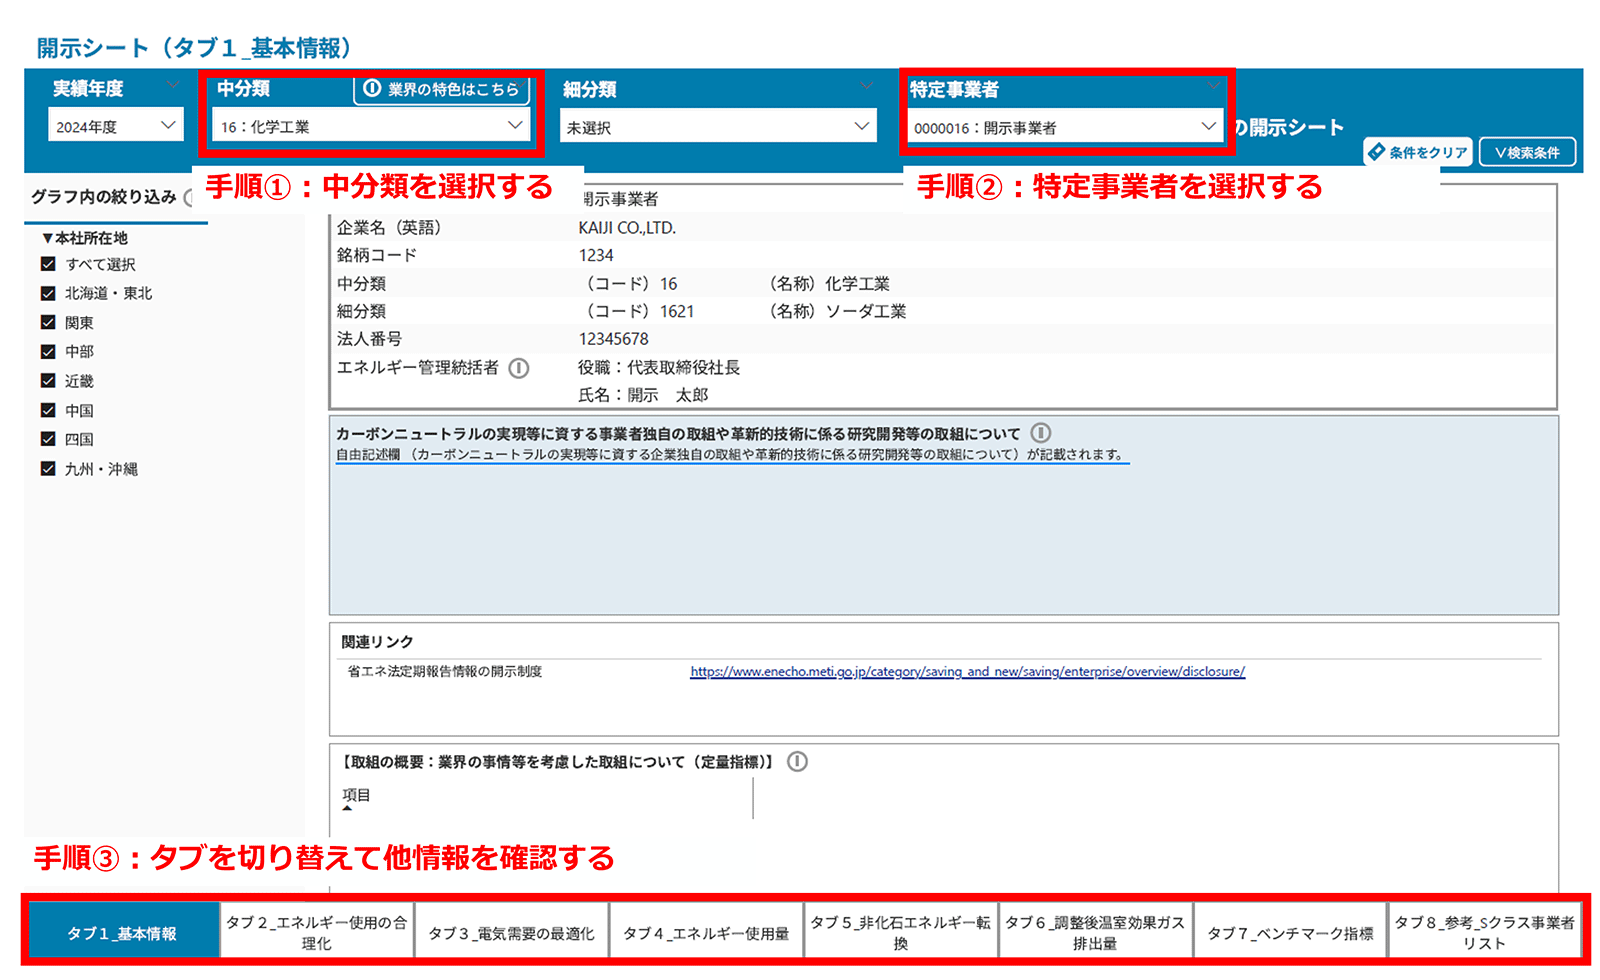This screenshot has width=1600, height=980.
Task: Uncheck the 関東 region checkbox
Action: coord(48,322)
